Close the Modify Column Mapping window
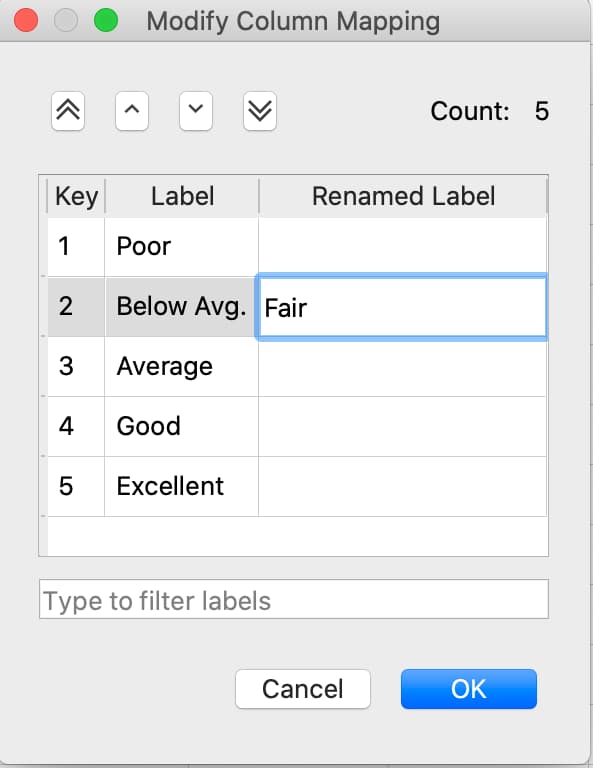This screenshot has height=768, width=593. 26,21
